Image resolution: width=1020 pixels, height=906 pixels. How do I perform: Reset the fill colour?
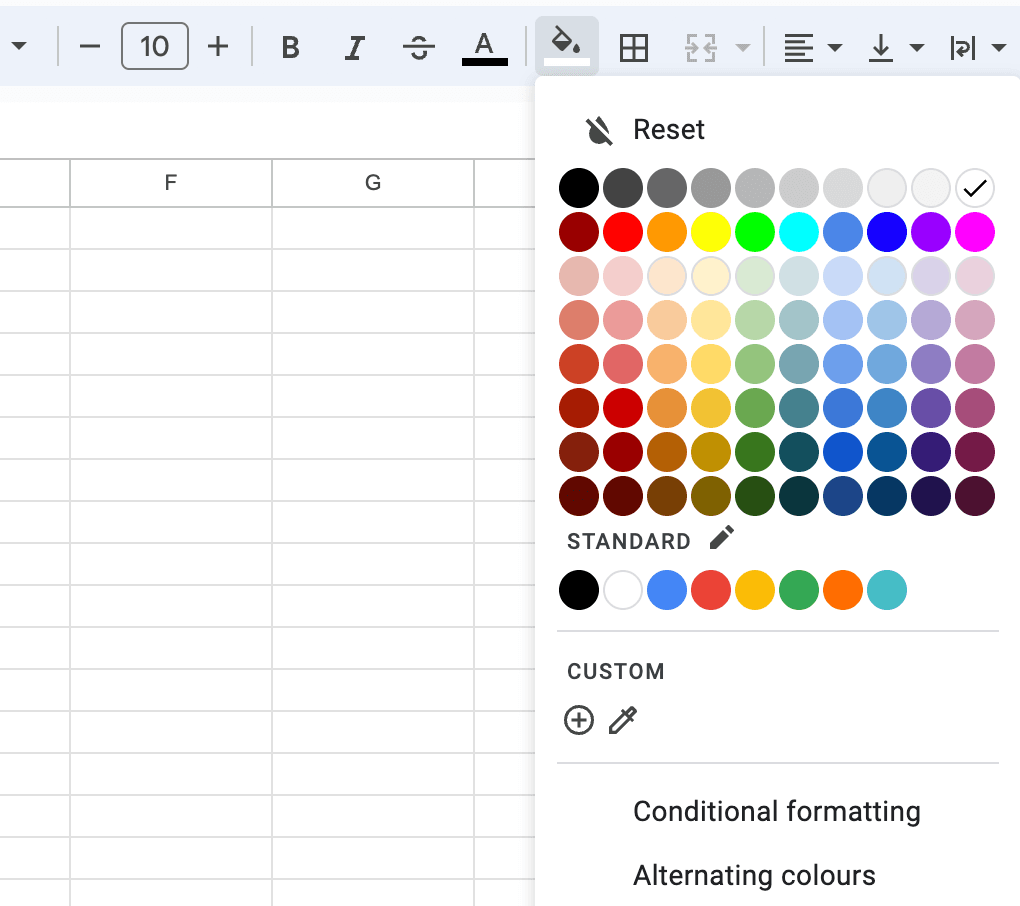click(645, 130)
